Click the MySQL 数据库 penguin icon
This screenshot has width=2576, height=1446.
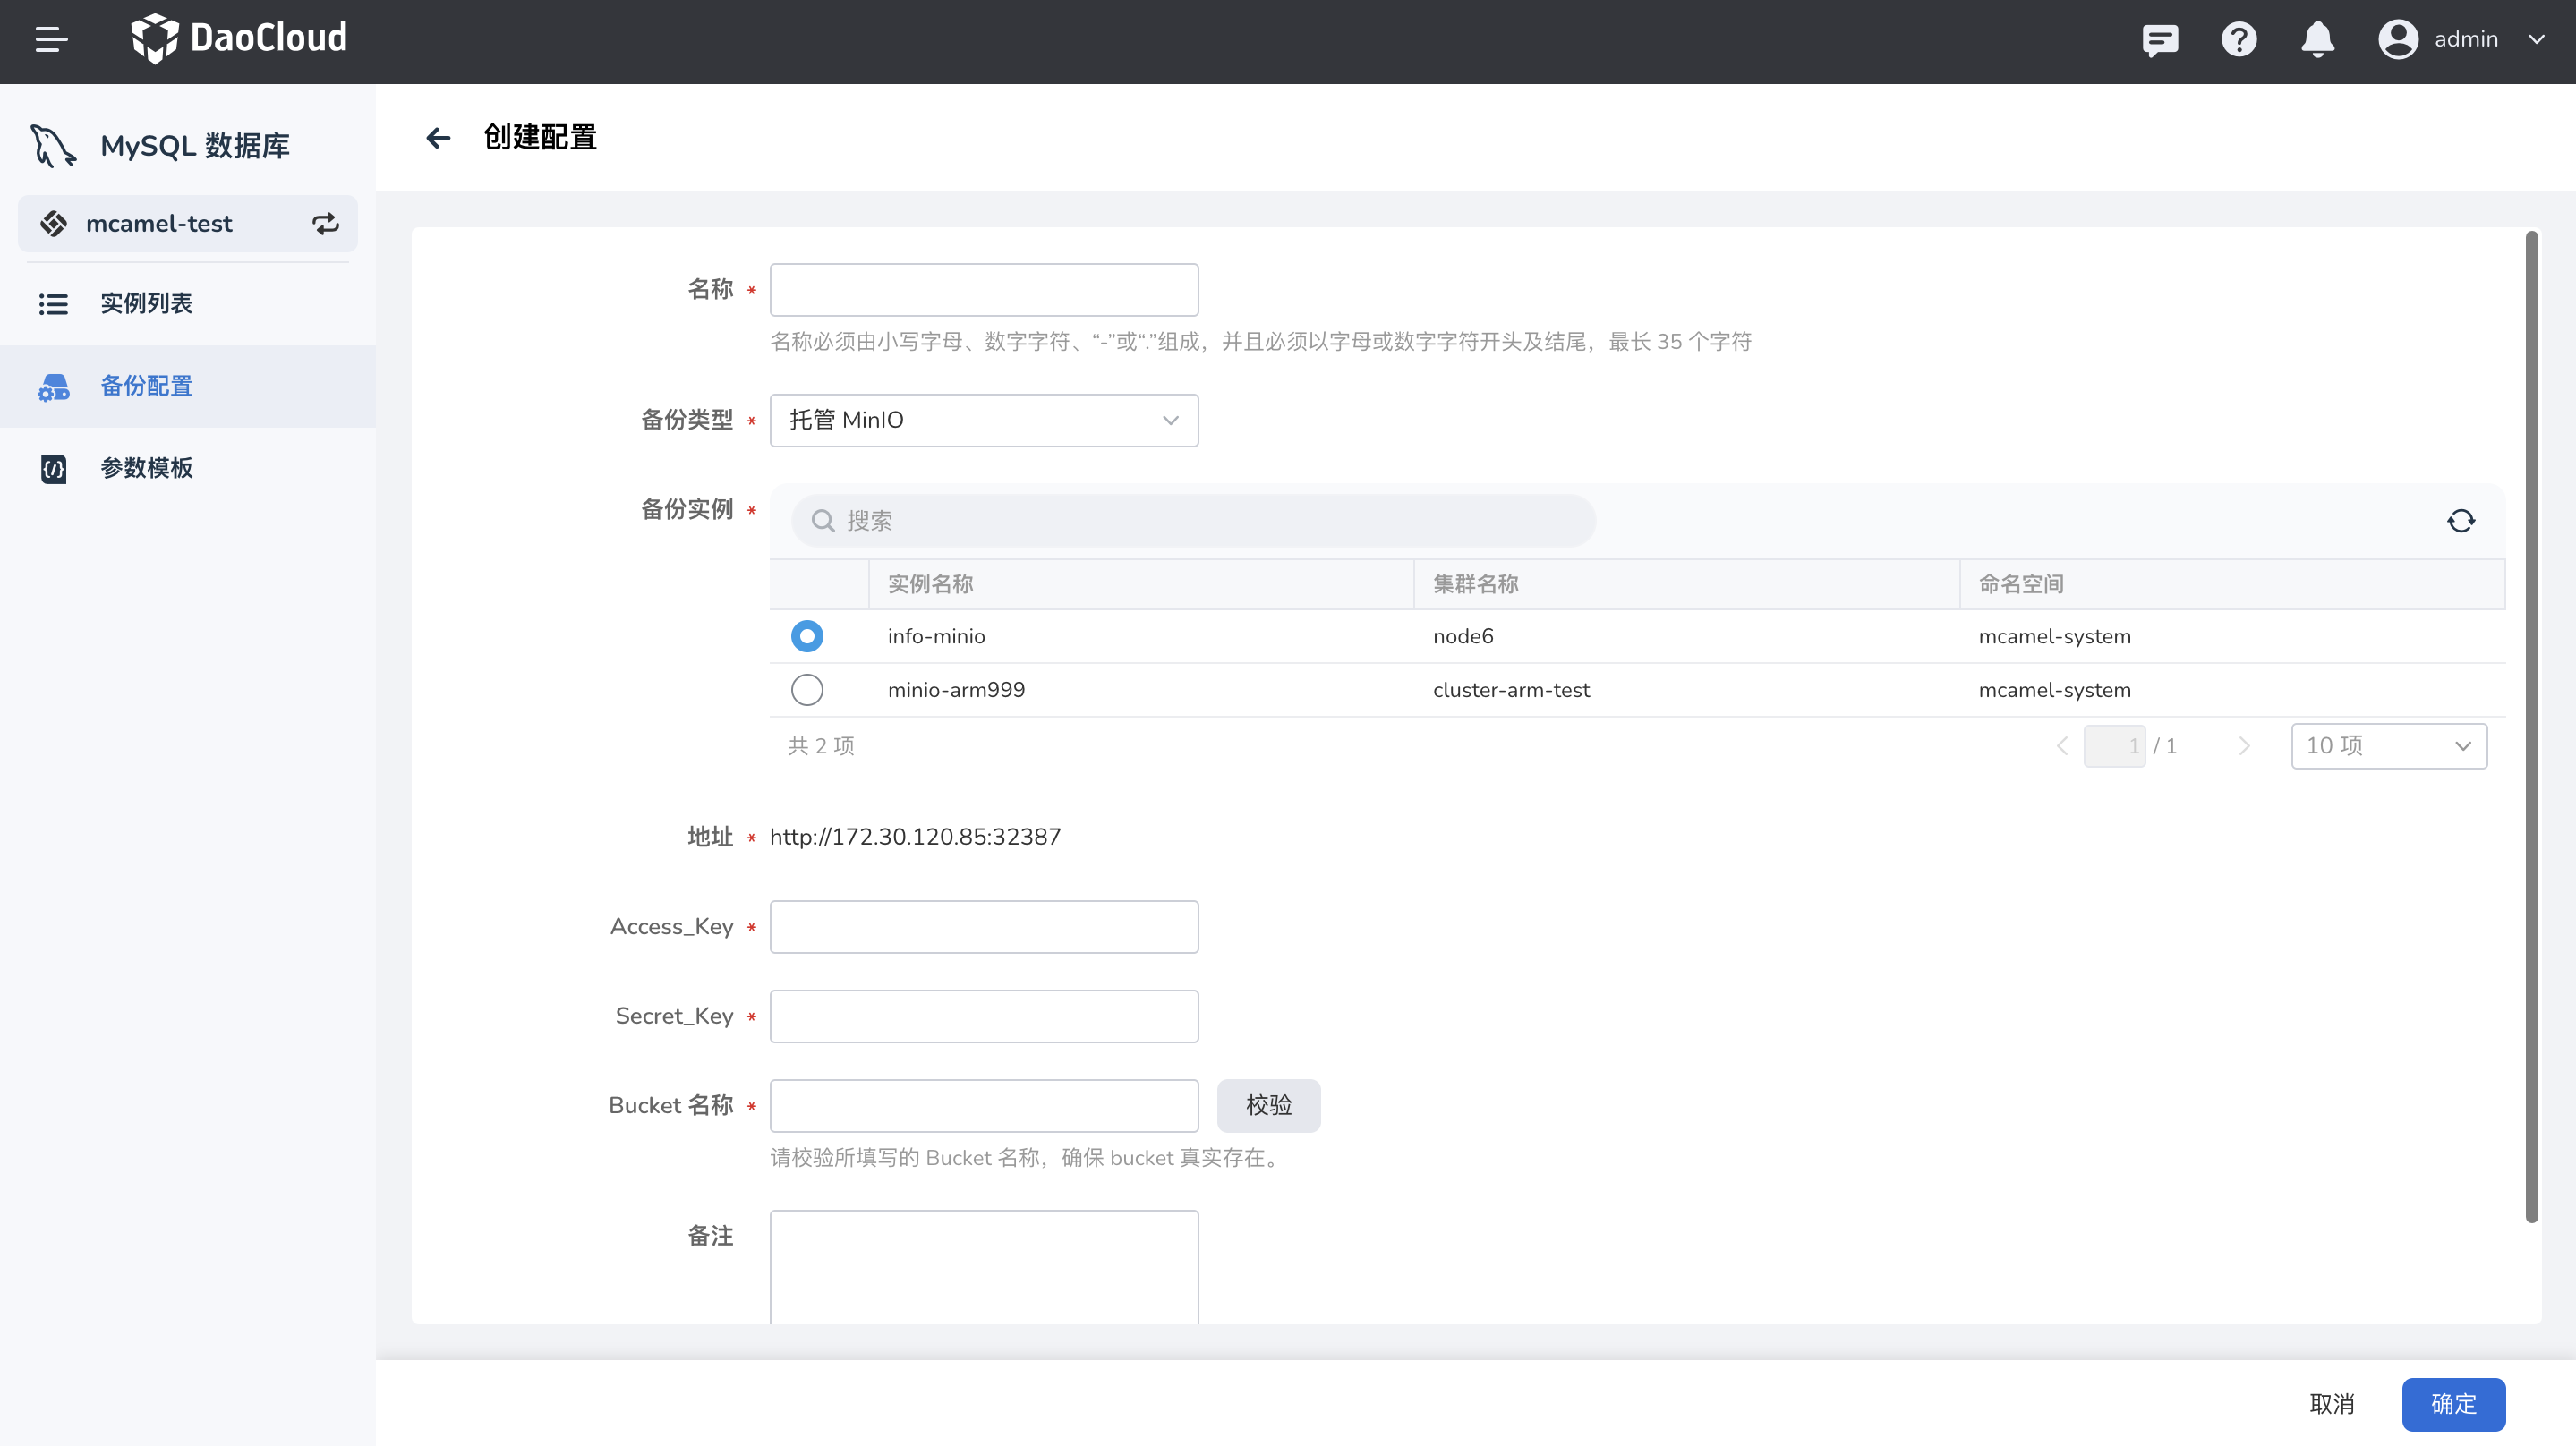click(x=51, y=145)
